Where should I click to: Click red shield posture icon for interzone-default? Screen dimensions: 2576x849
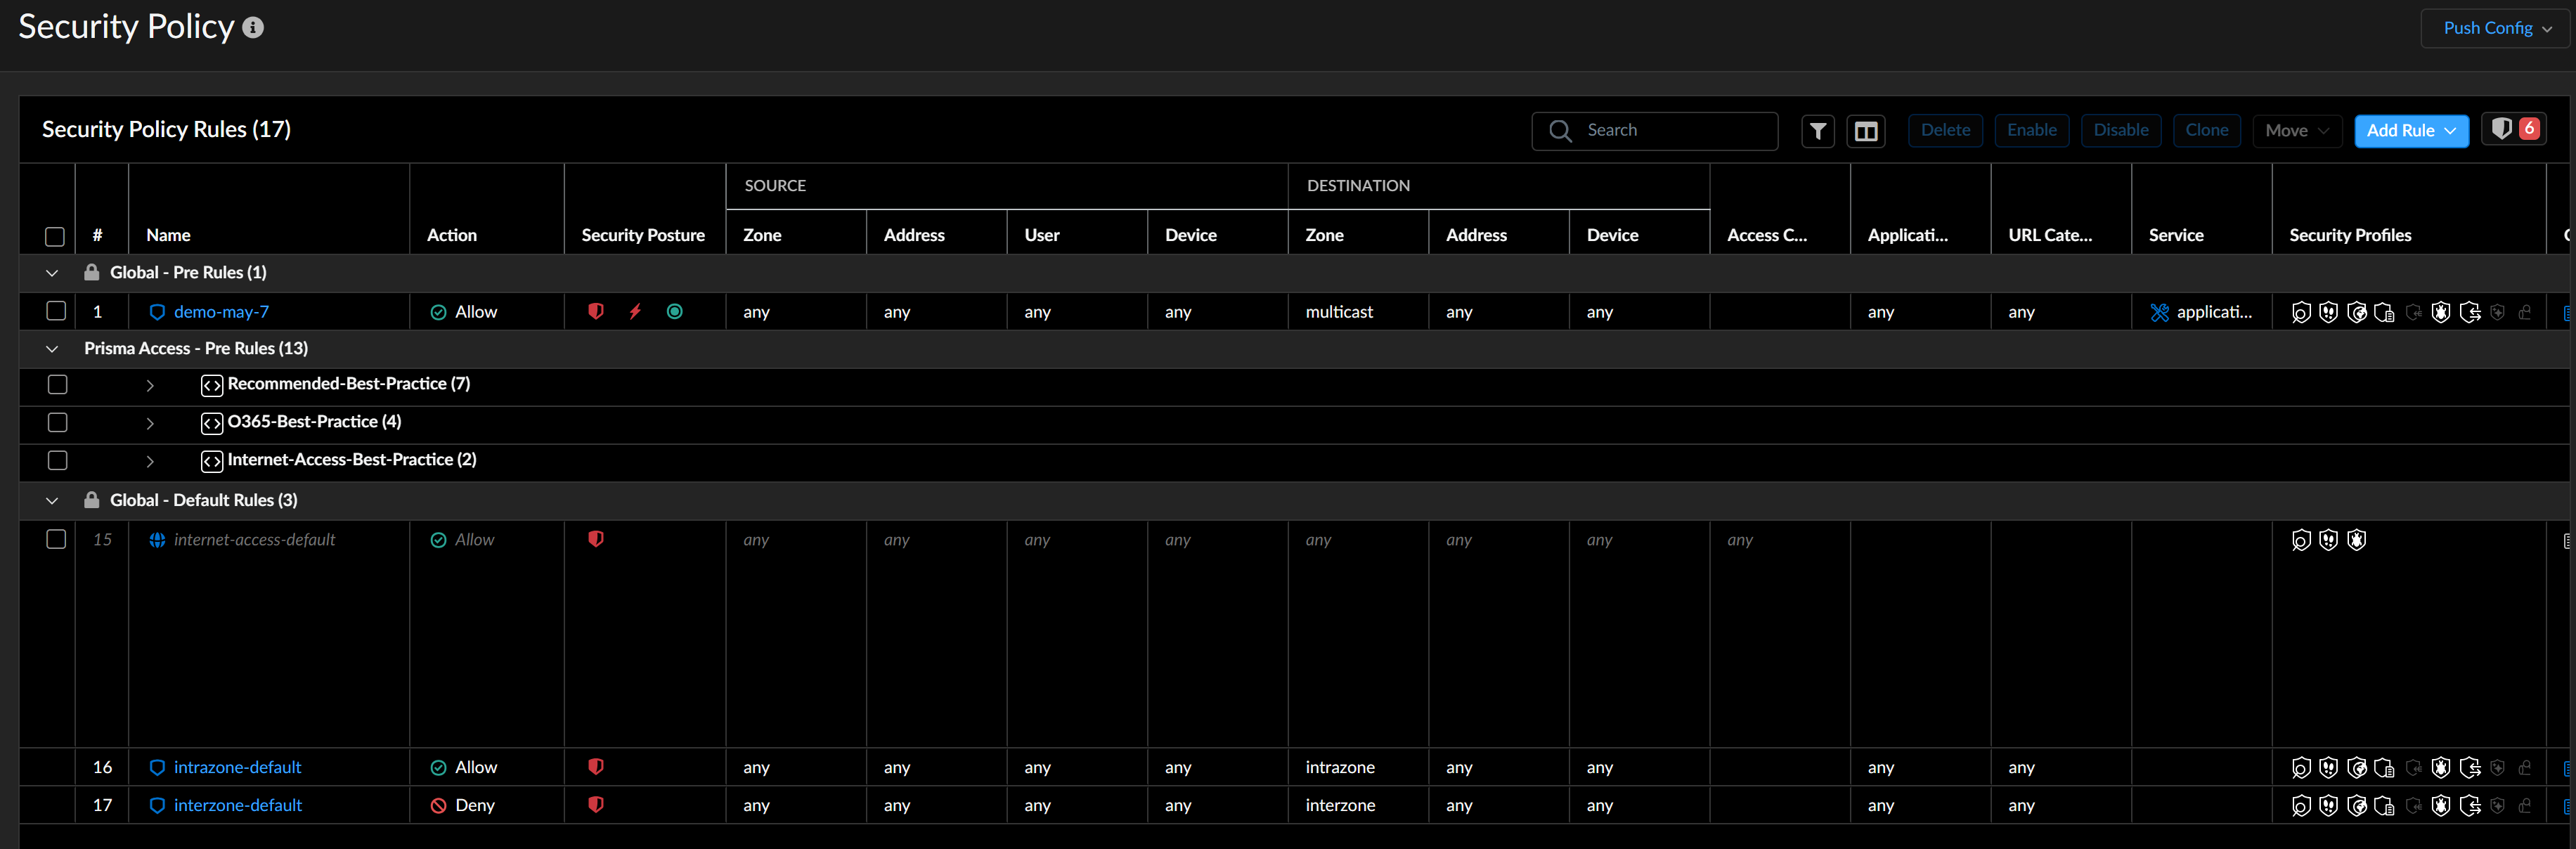pos(596,804)
